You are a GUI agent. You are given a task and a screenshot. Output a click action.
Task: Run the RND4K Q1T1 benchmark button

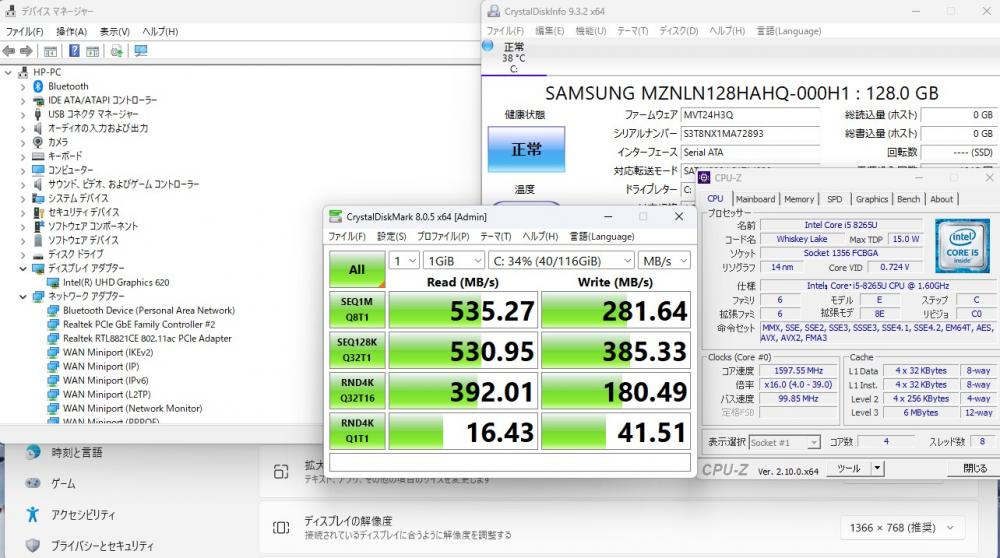coord(357,431)
